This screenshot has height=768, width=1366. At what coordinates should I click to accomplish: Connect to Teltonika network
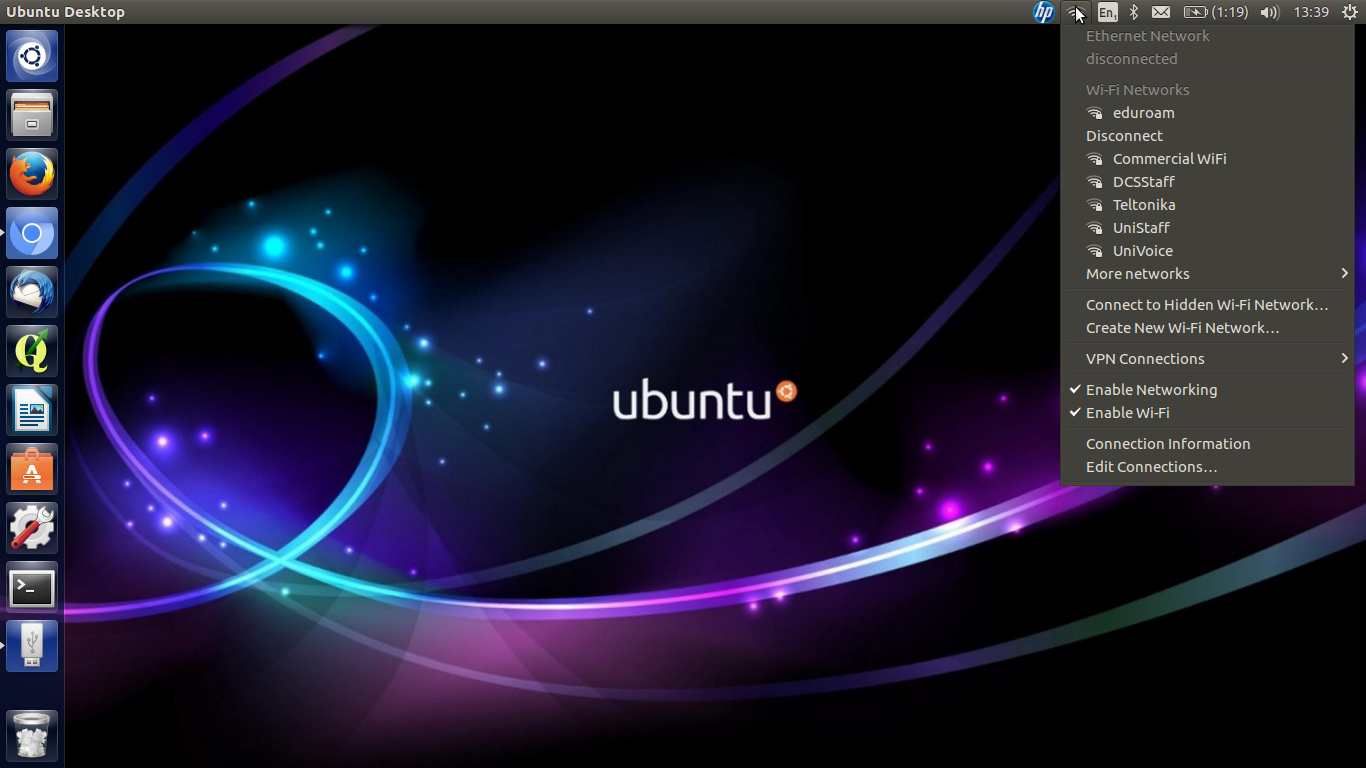1207,205
